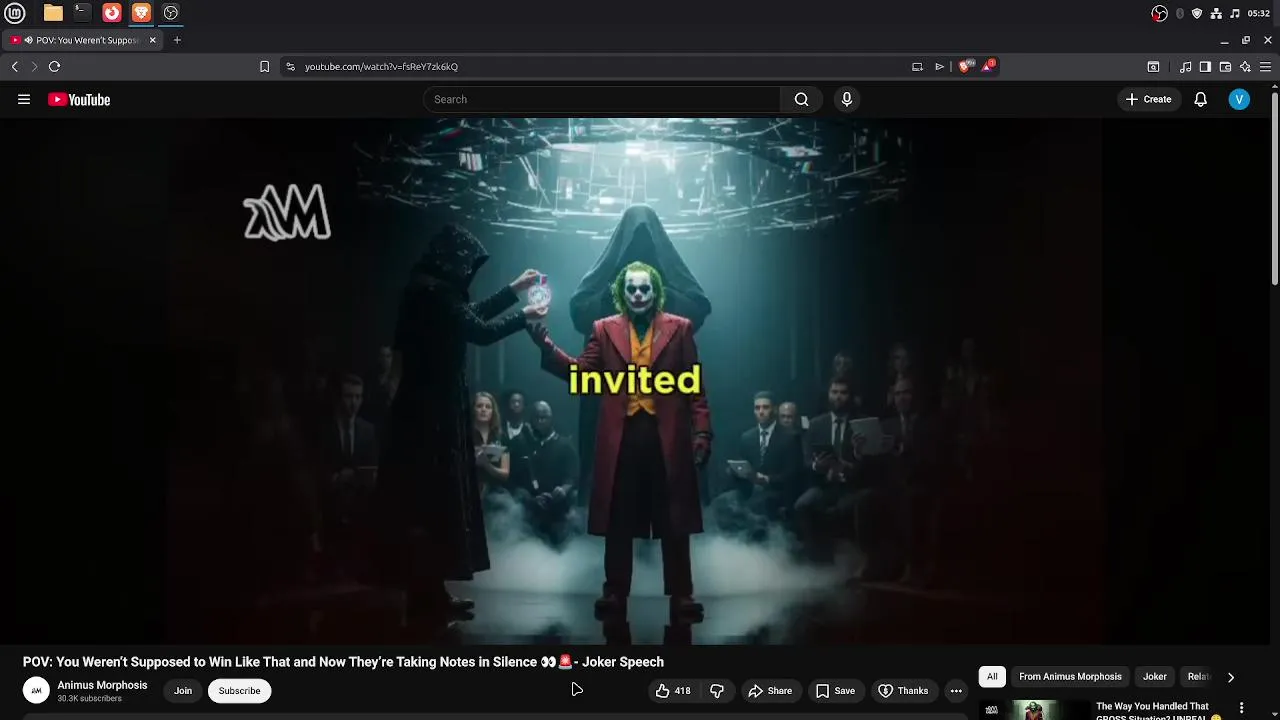
Task: Launch terminal from the panel
Action: coord(82,13)
